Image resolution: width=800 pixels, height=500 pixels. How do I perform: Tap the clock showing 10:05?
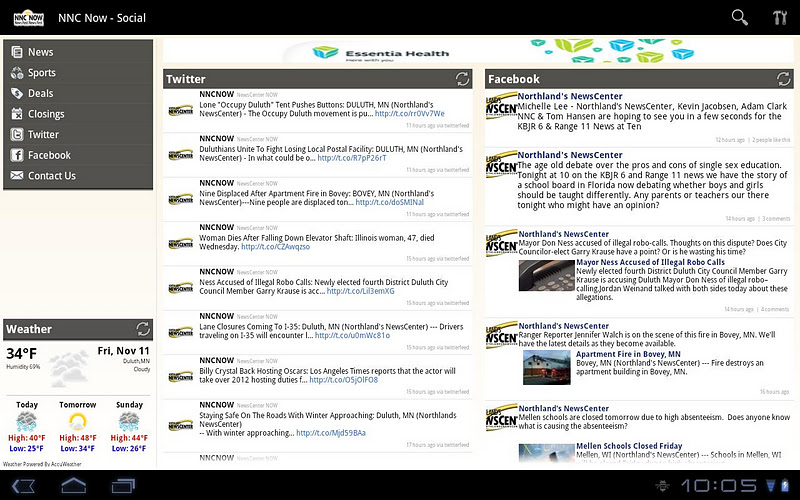click(718, 485)
